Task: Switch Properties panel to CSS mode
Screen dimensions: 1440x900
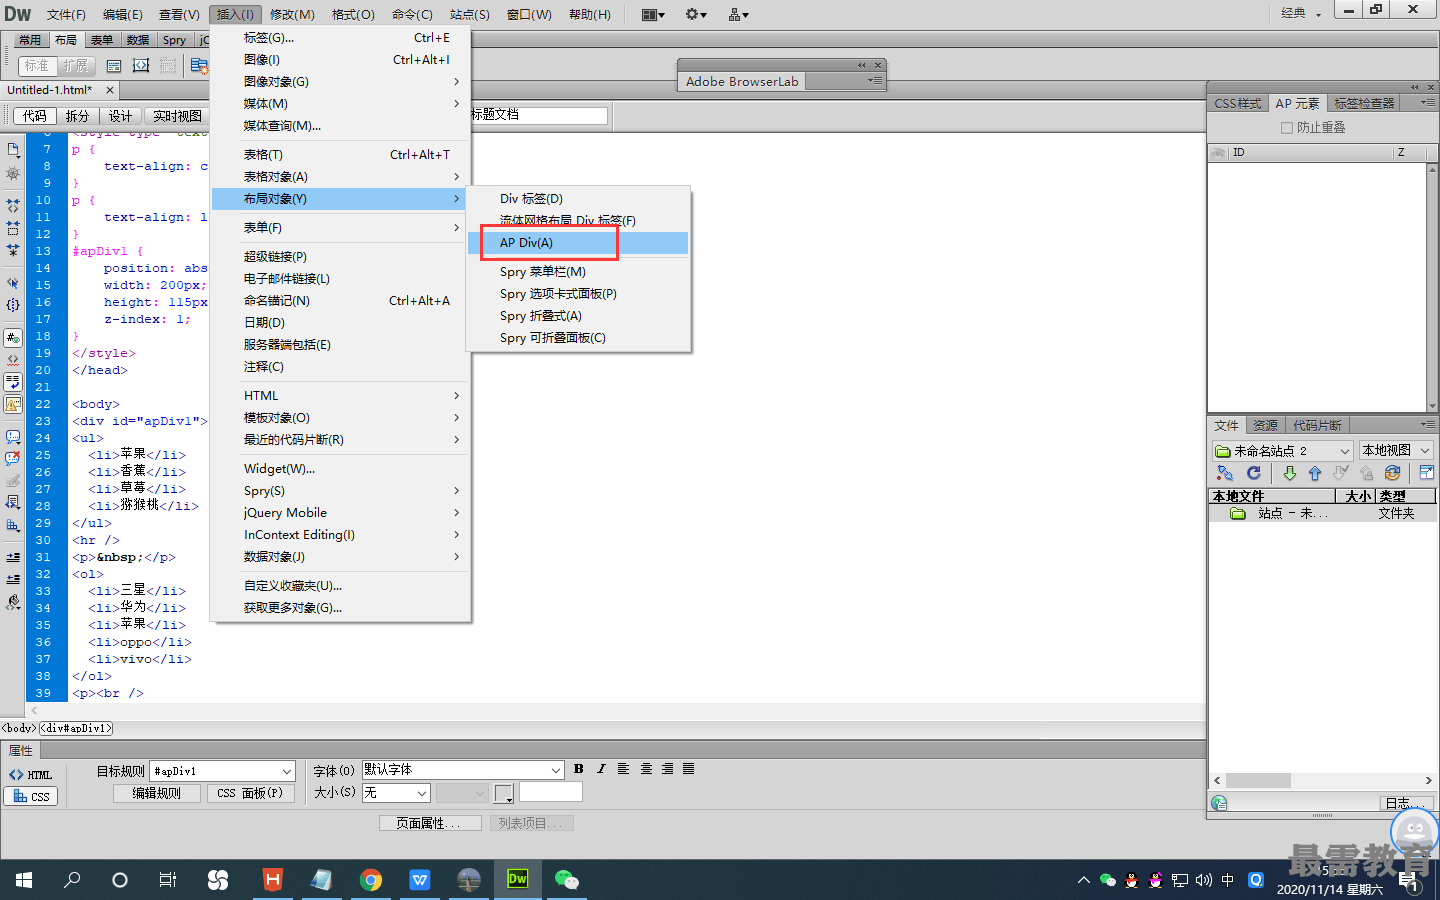Action: coord(31,797)
